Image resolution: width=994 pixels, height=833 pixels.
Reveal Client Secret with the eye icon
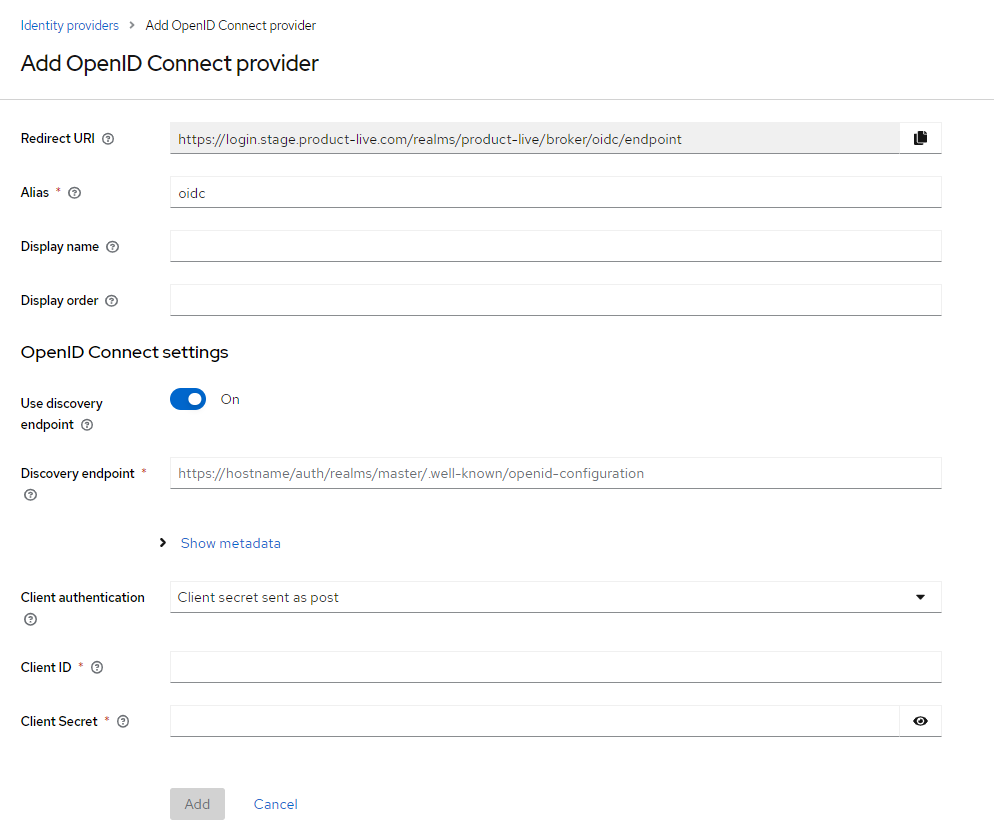pyautogui.click(x=920, y=721)
